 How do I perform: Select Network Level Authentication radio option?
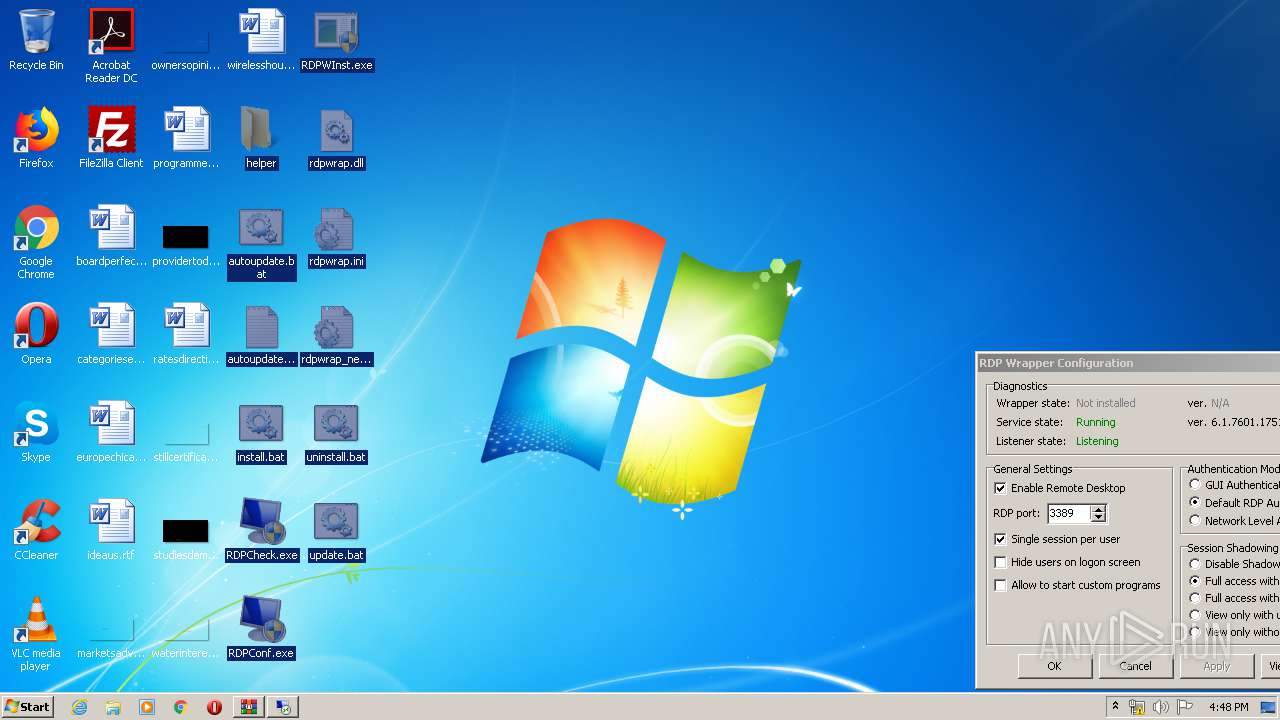1195,520
